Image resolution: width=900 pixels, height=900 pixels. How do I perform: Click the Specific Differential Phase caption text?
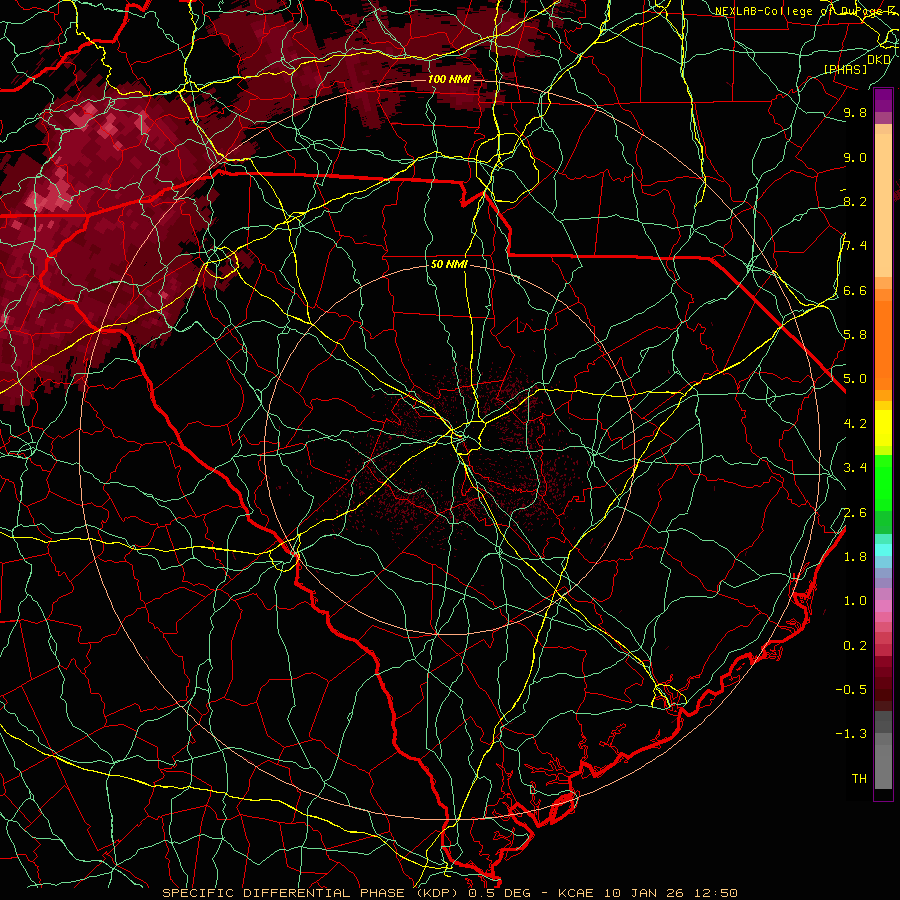(x=449, y=893)
